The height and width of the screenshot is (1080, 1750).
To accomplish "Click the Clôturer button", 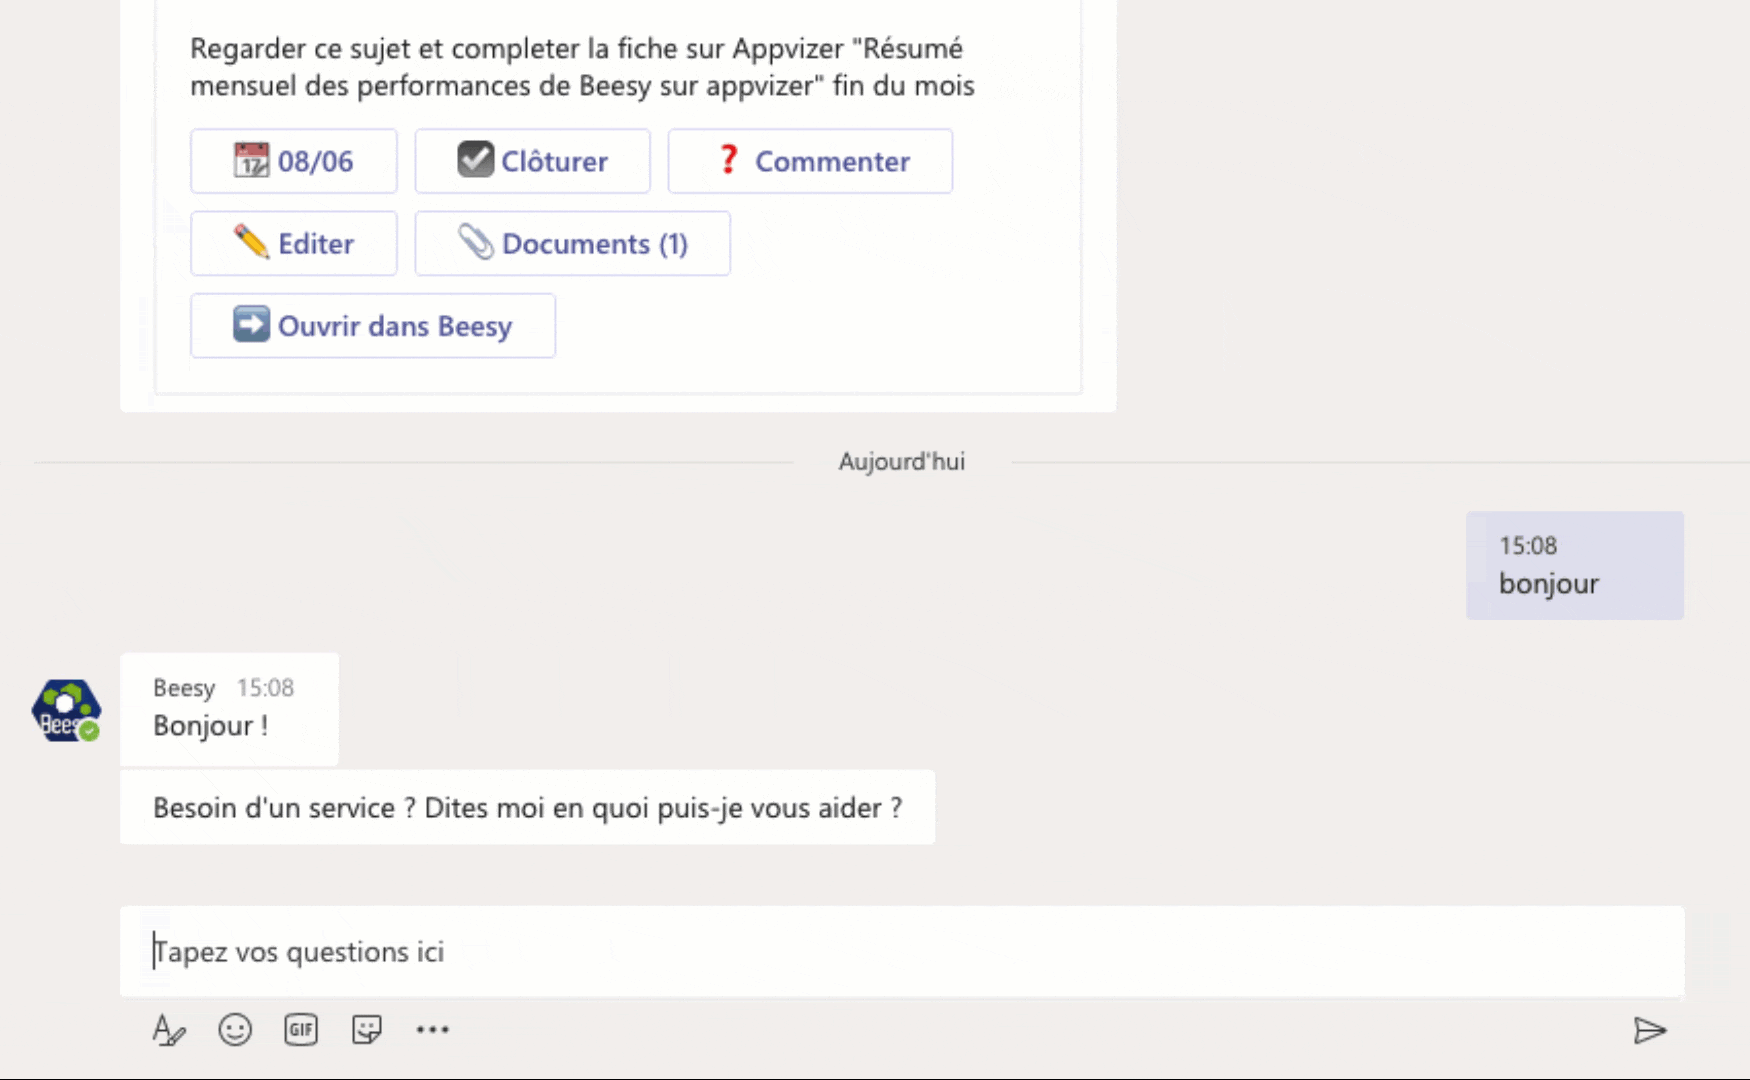I will coord(532,161).
